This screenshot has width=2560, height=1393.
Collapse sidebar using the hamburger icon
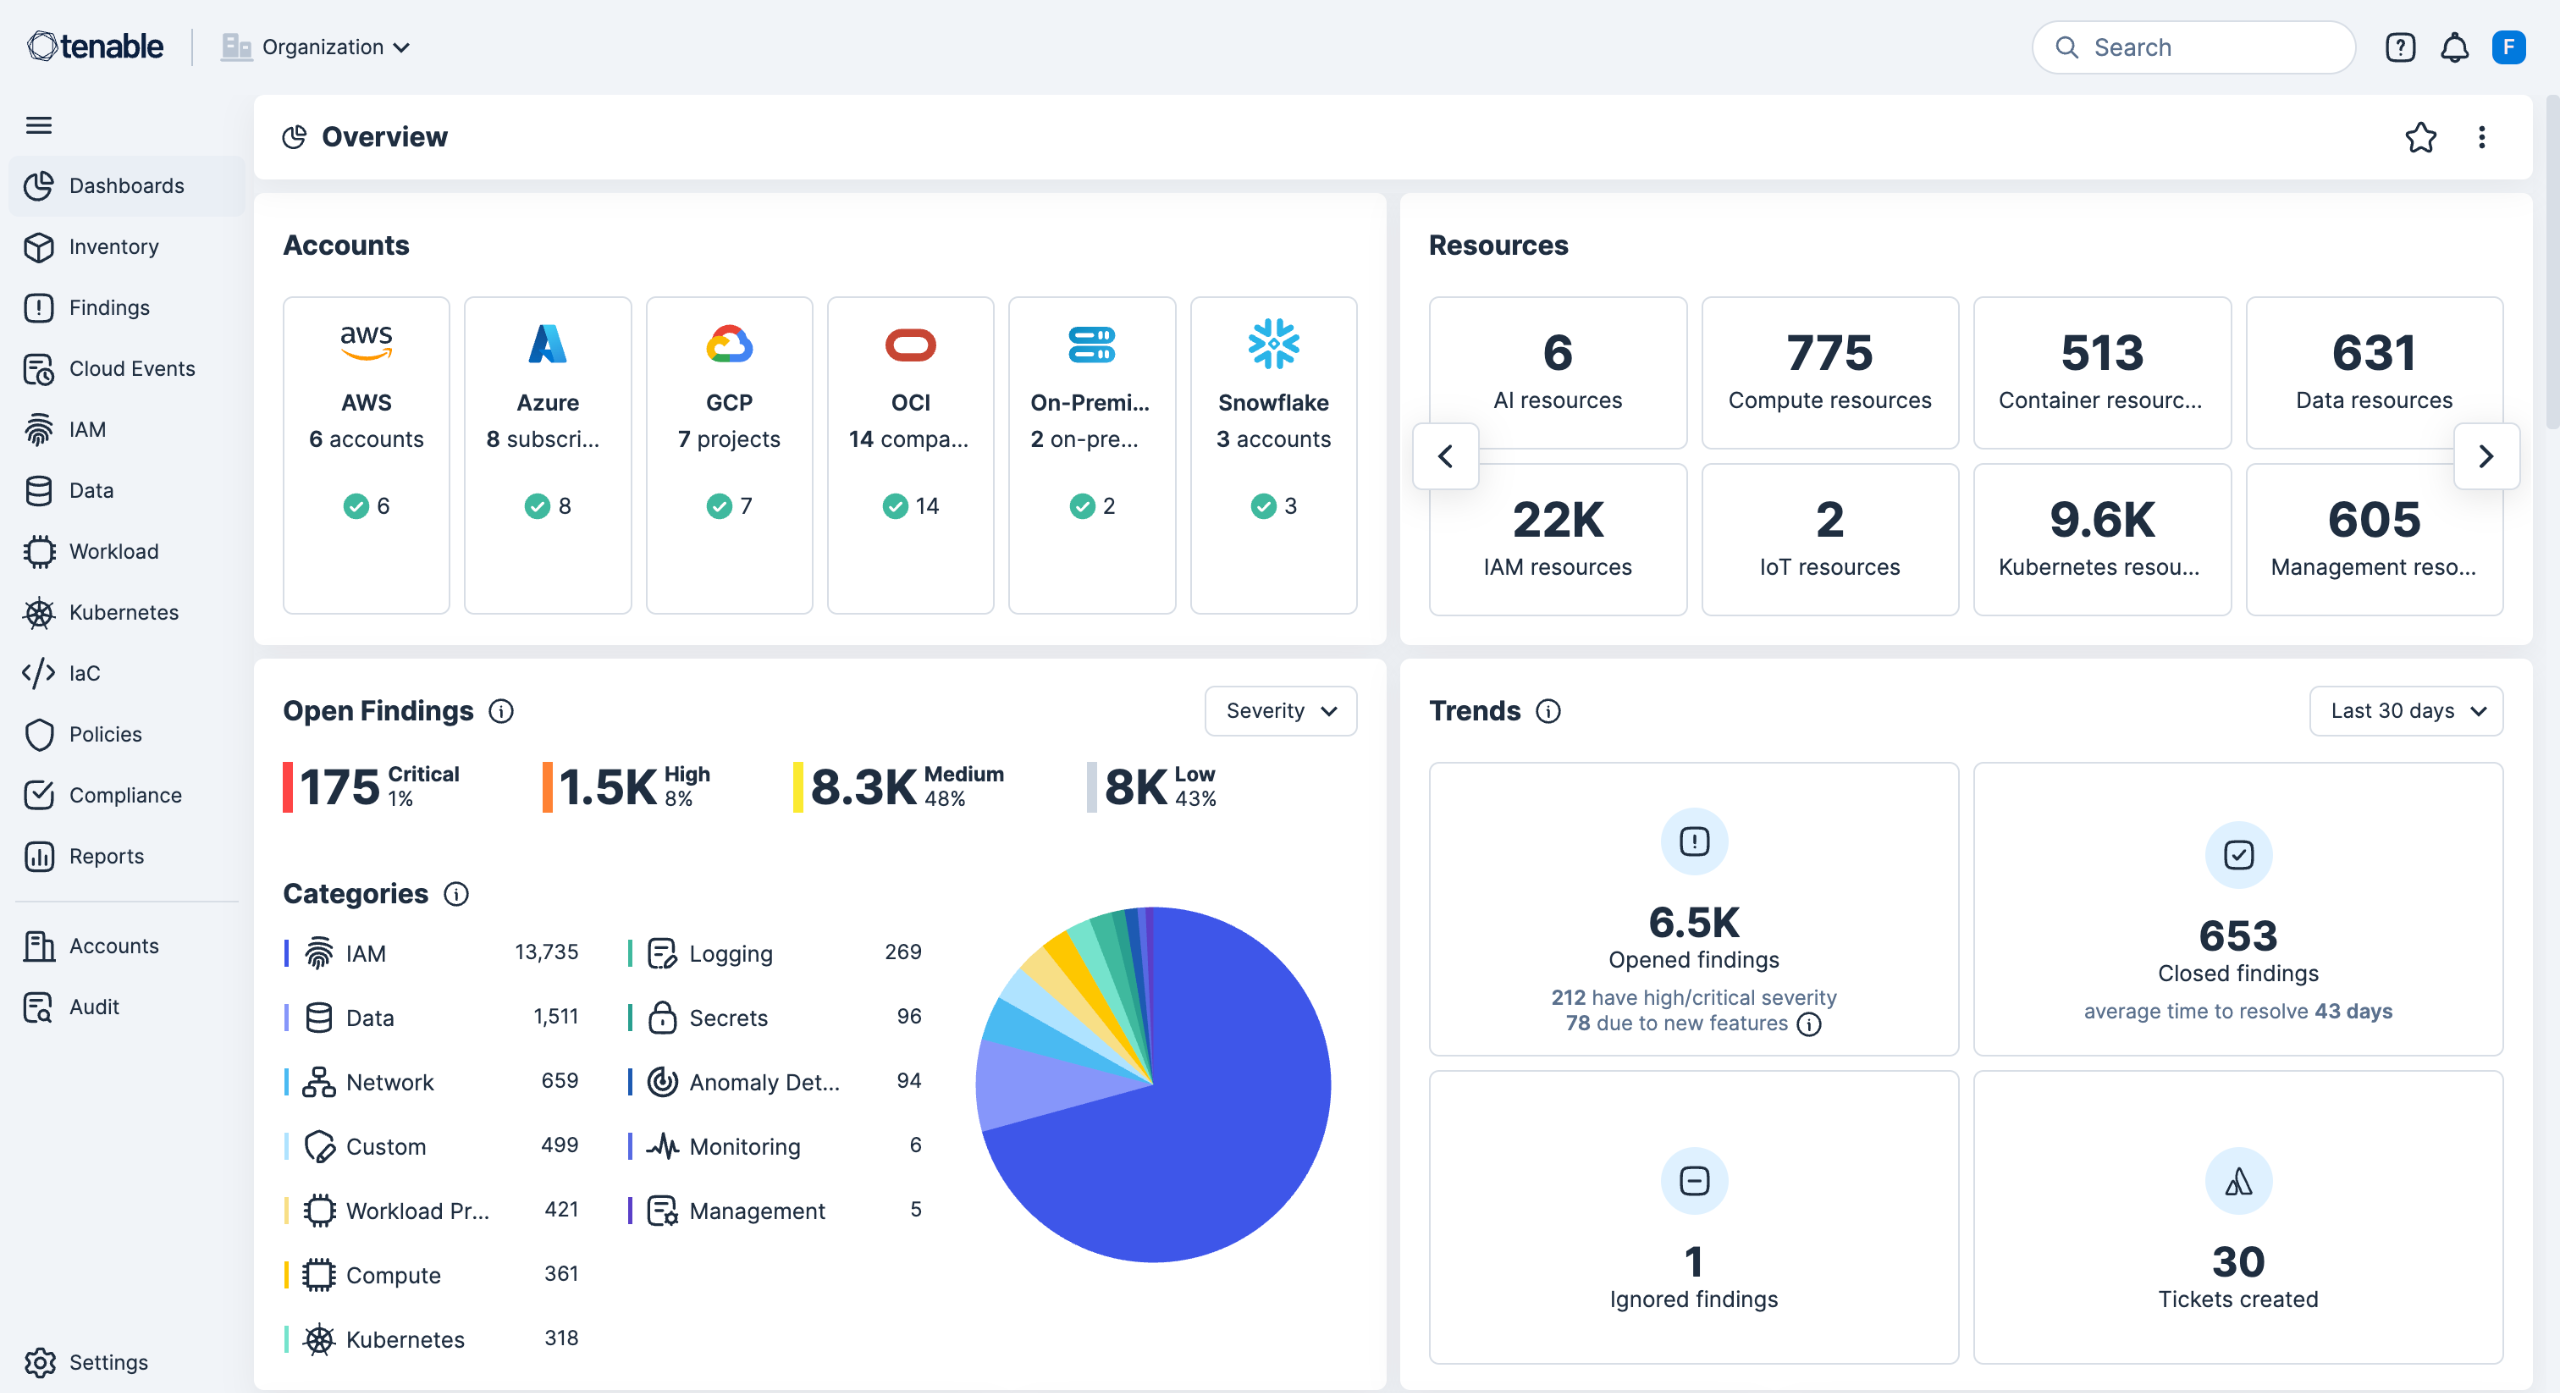(x=39, y=125)
